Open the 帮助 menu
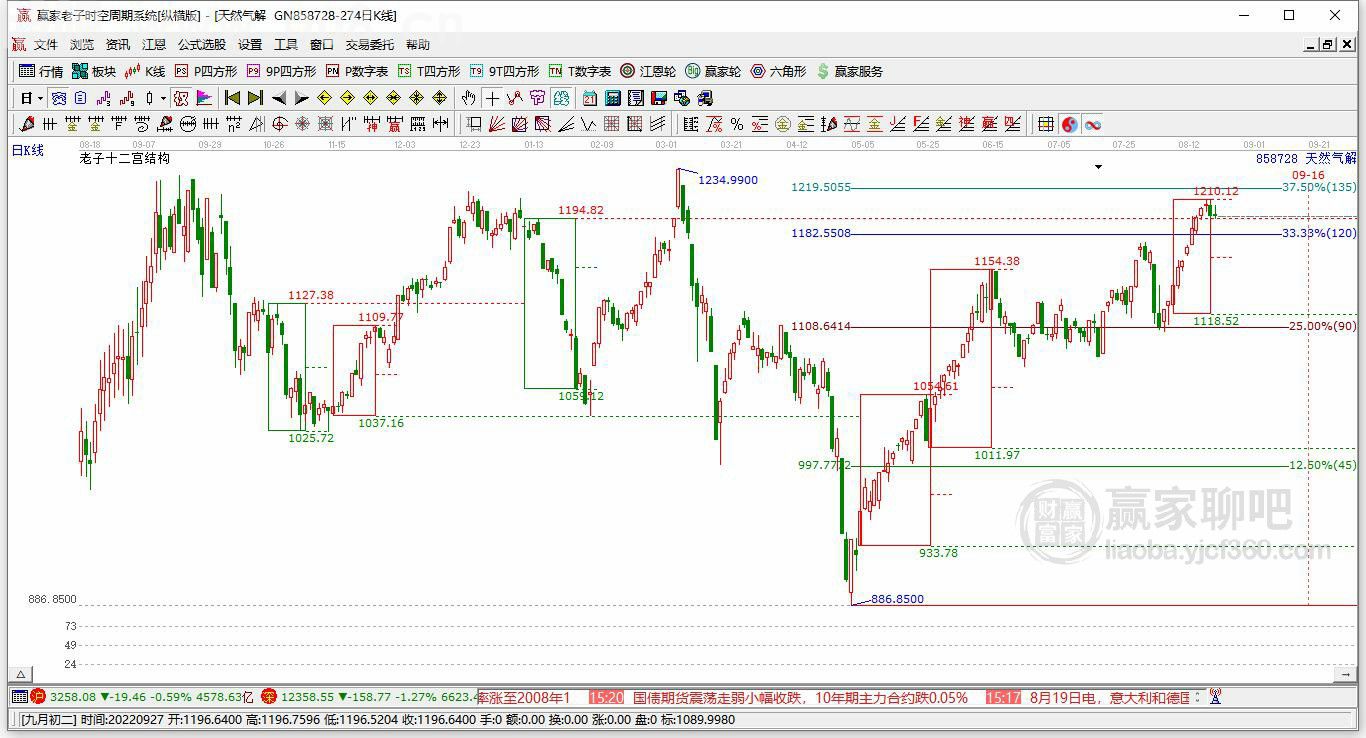 [418, 45]
